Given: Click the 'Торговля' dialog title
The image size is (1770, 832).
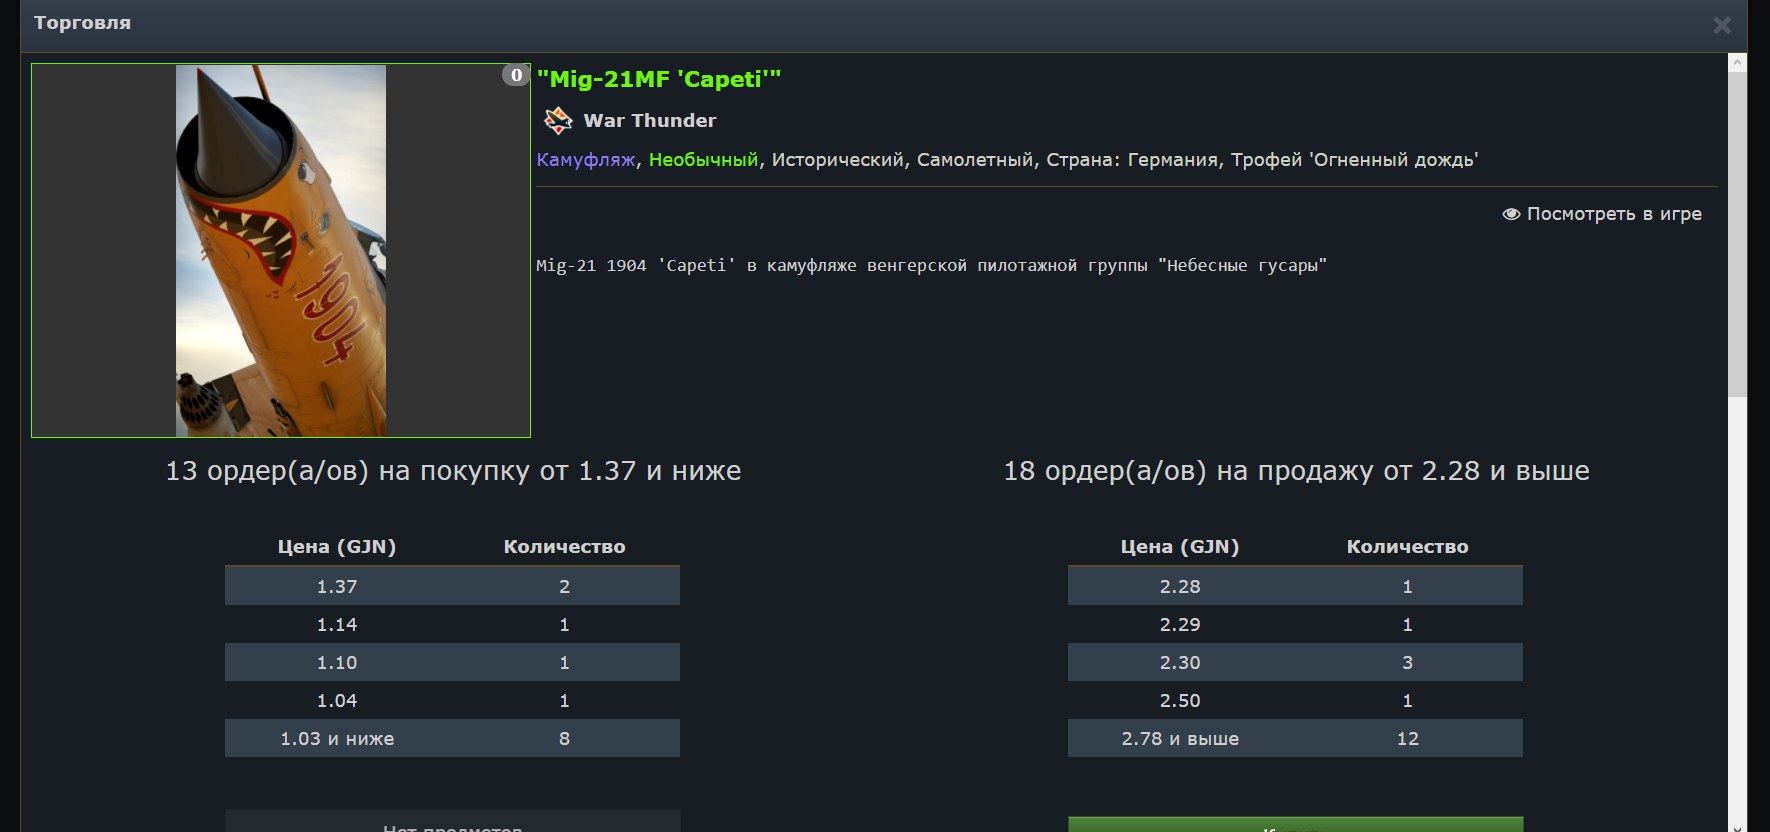Looking at the screenshot, I should pos(82,23).
